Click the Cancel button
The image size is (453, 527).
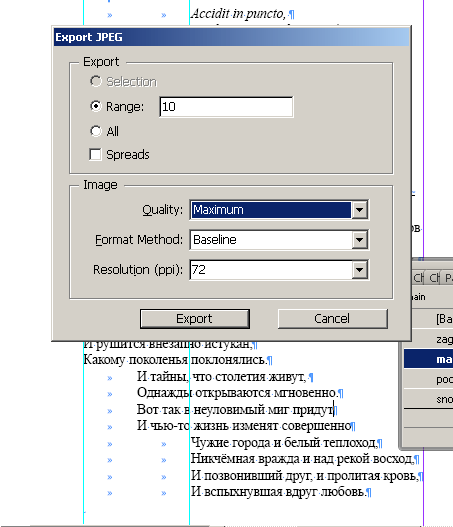coord(333,319)
